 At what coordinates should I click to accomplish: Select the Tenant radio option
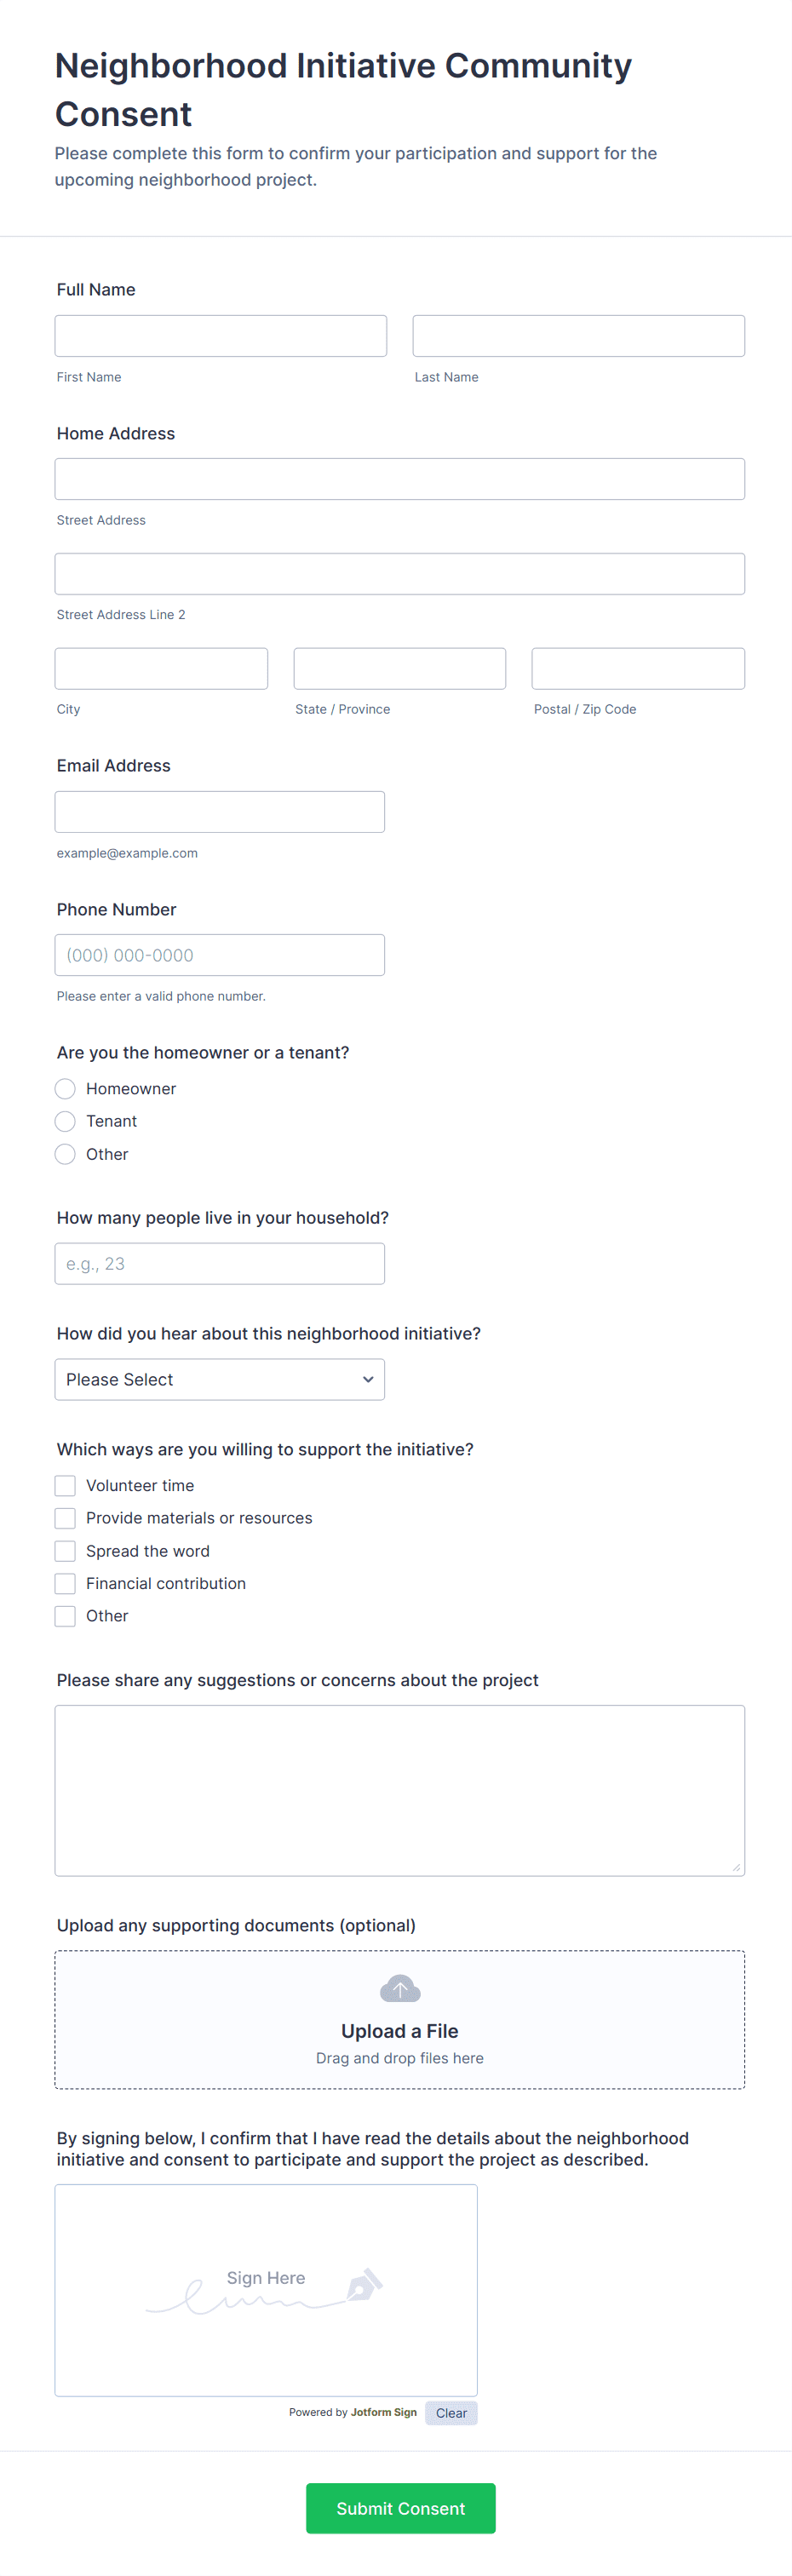tap(65, 1121)
